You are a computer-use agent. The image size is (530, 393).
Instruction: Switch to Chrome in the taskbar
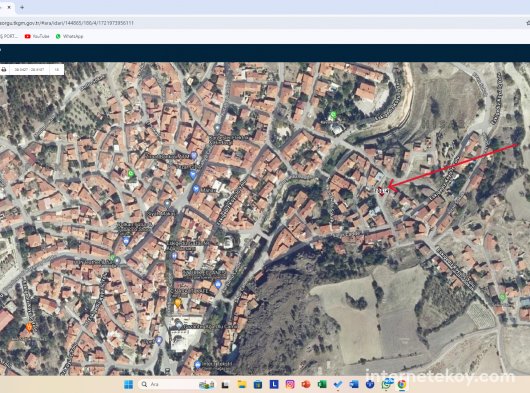402,384
